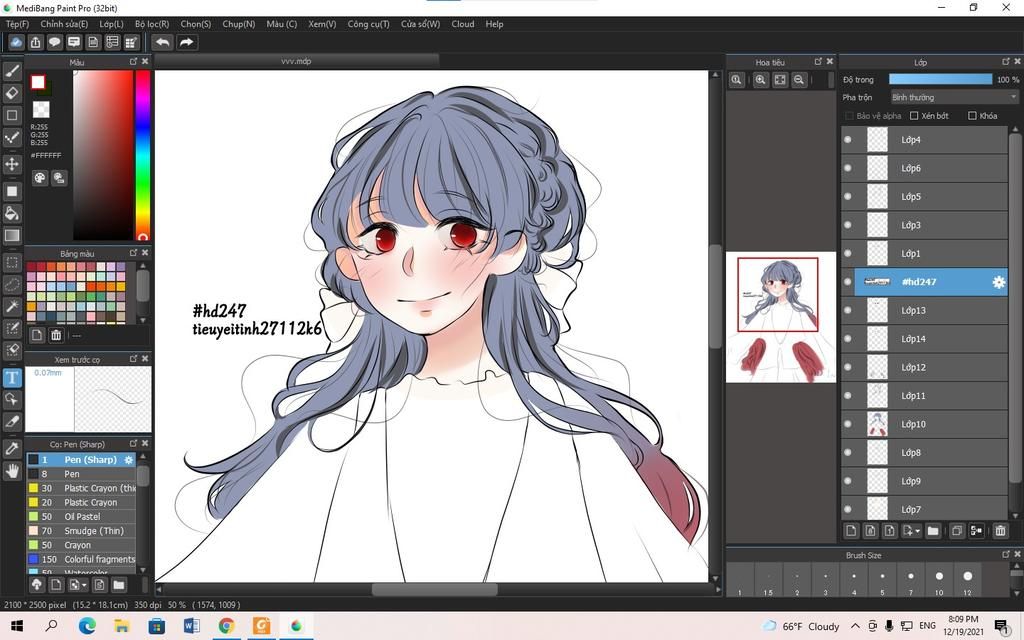
Task: Zoom out the Navigator preview
Action: click(x=799, y=80)
